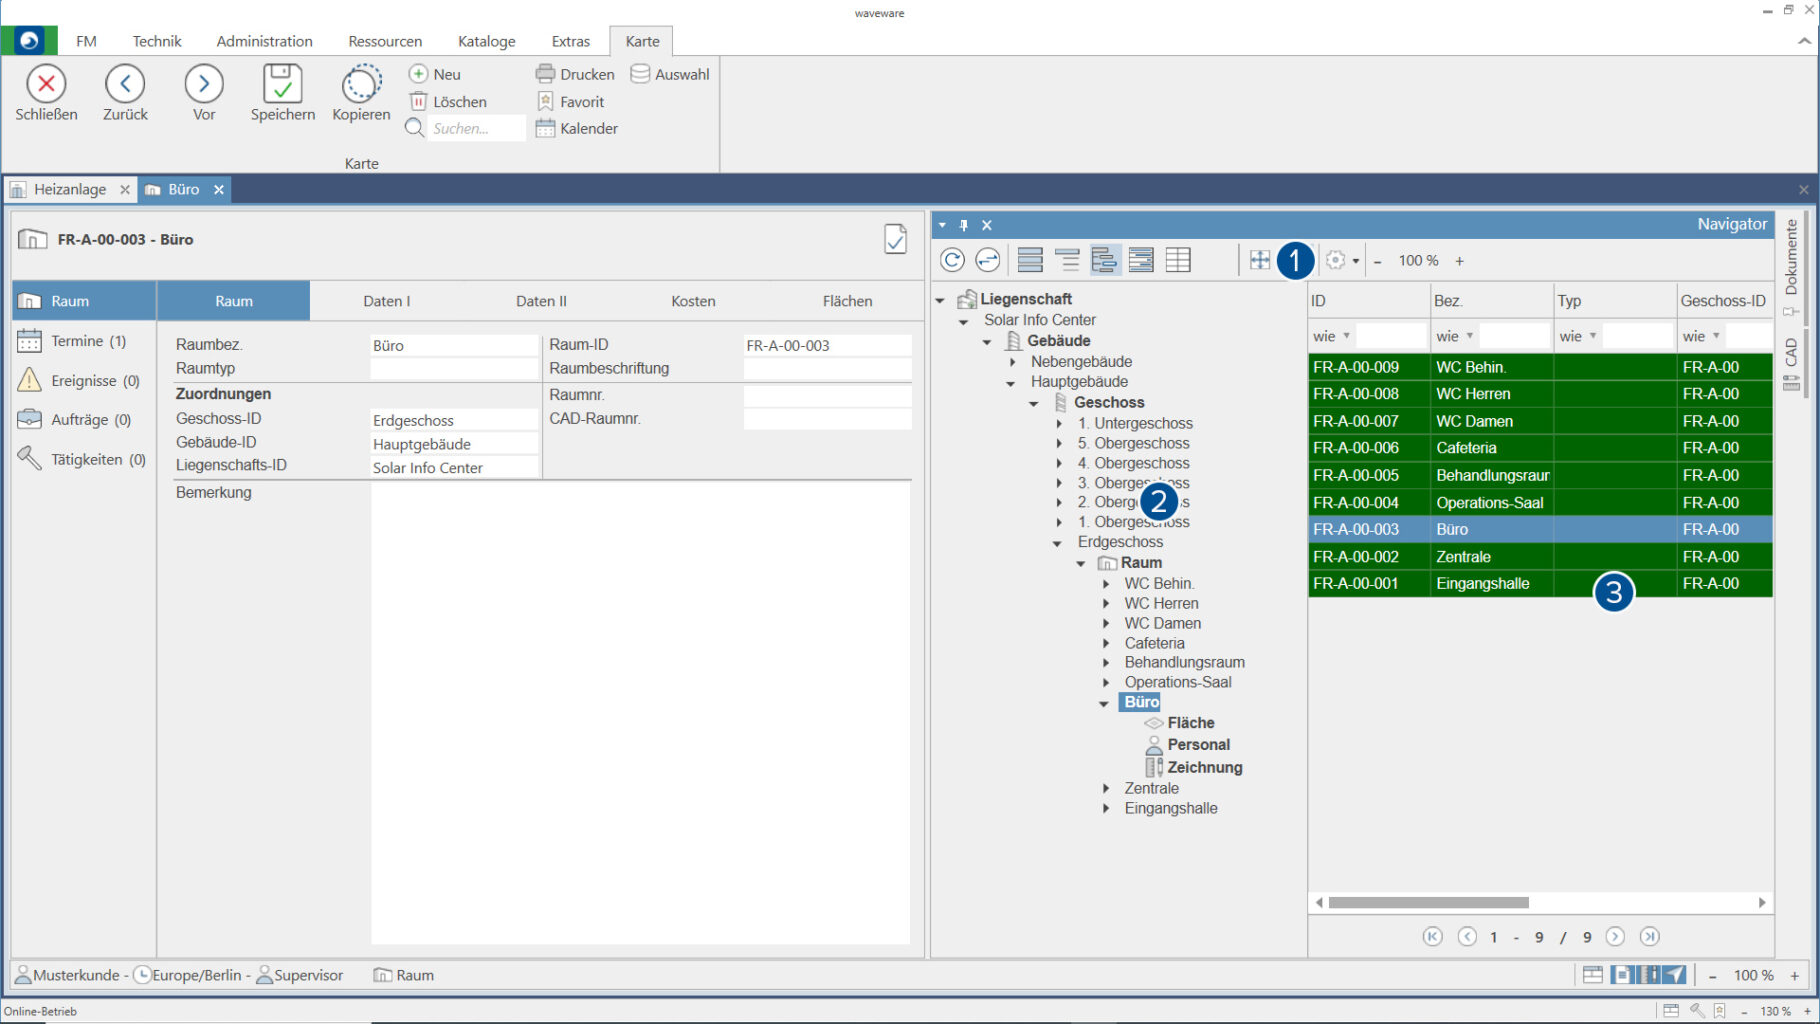
Task: Collapse the Erdgeschoss tree node
Action: click(1057, 543)
